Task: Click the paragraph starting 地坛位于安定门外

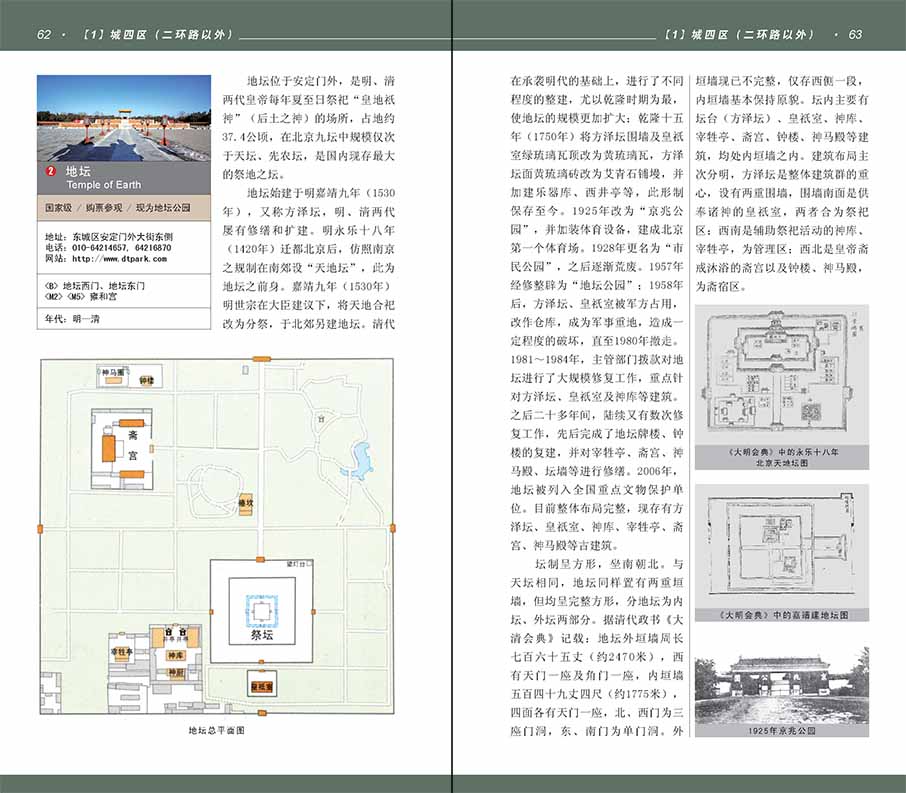Action: (309, 128)
